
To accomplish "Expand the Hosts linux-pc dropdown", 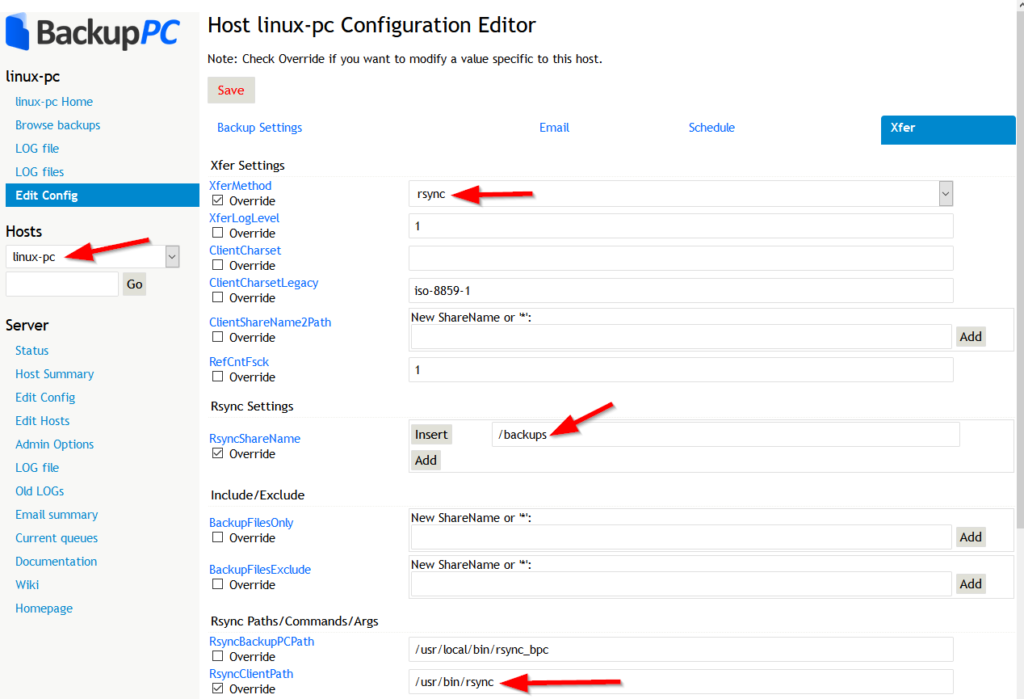I will 92,257.
